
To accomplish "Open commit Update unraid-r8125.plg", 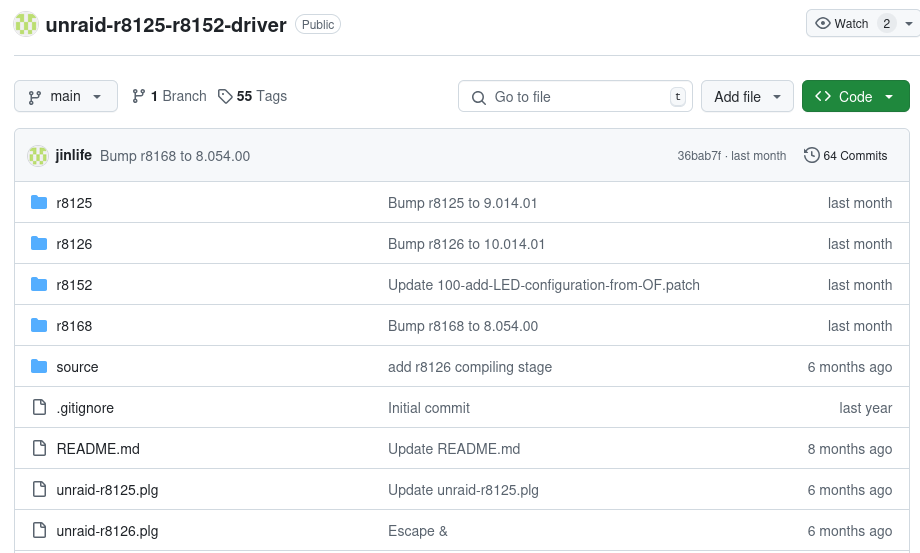I will point(464,490).
